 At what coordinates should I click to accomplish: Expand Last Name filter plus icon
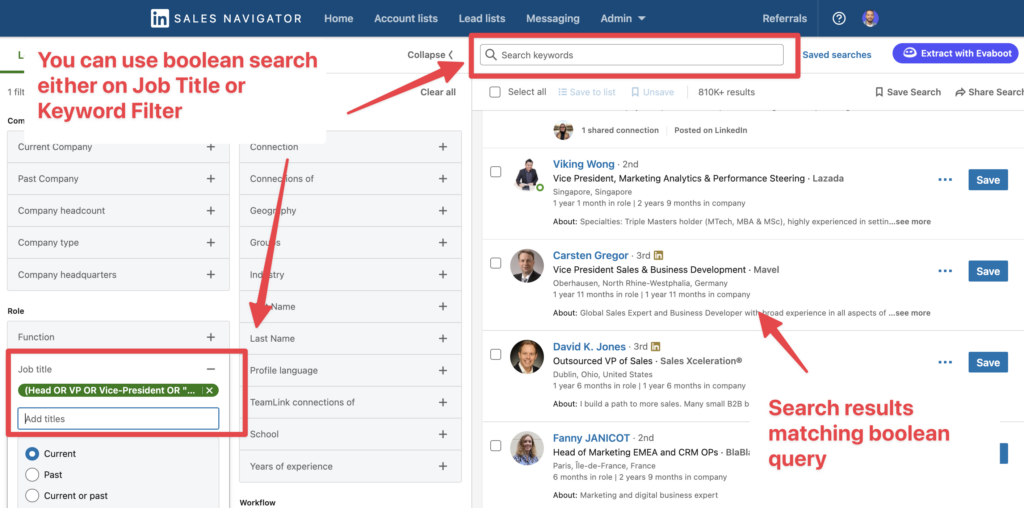443,338
